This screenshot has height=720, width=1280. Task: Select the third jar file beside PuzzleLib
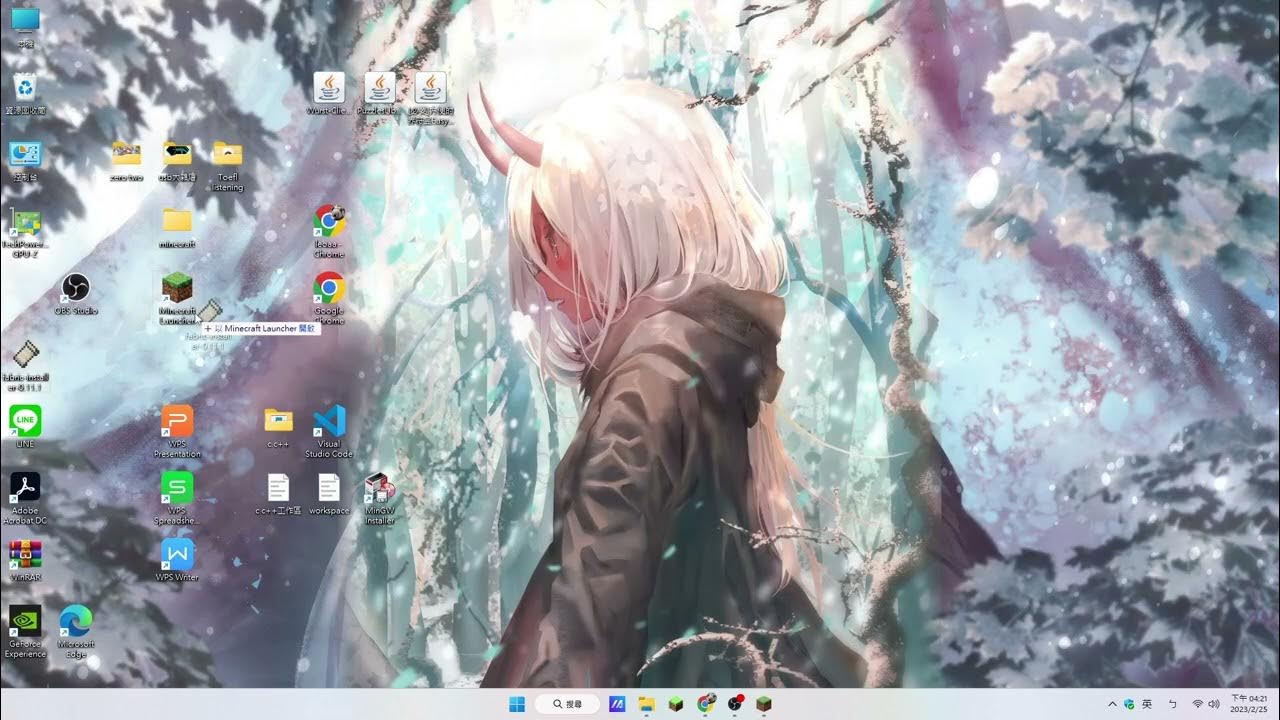point(431,98)
